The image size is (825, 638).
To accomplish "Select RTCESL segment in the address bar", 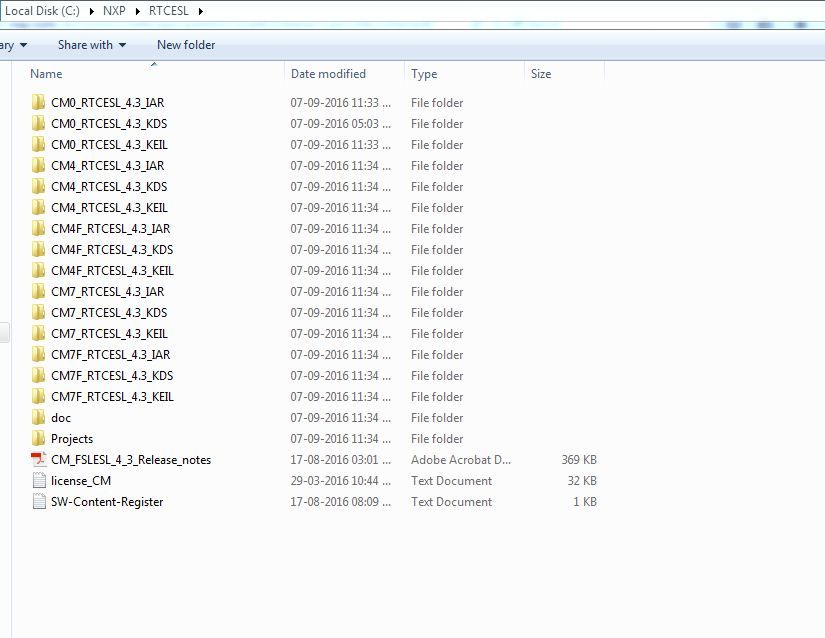I will [x=168, y=11].
